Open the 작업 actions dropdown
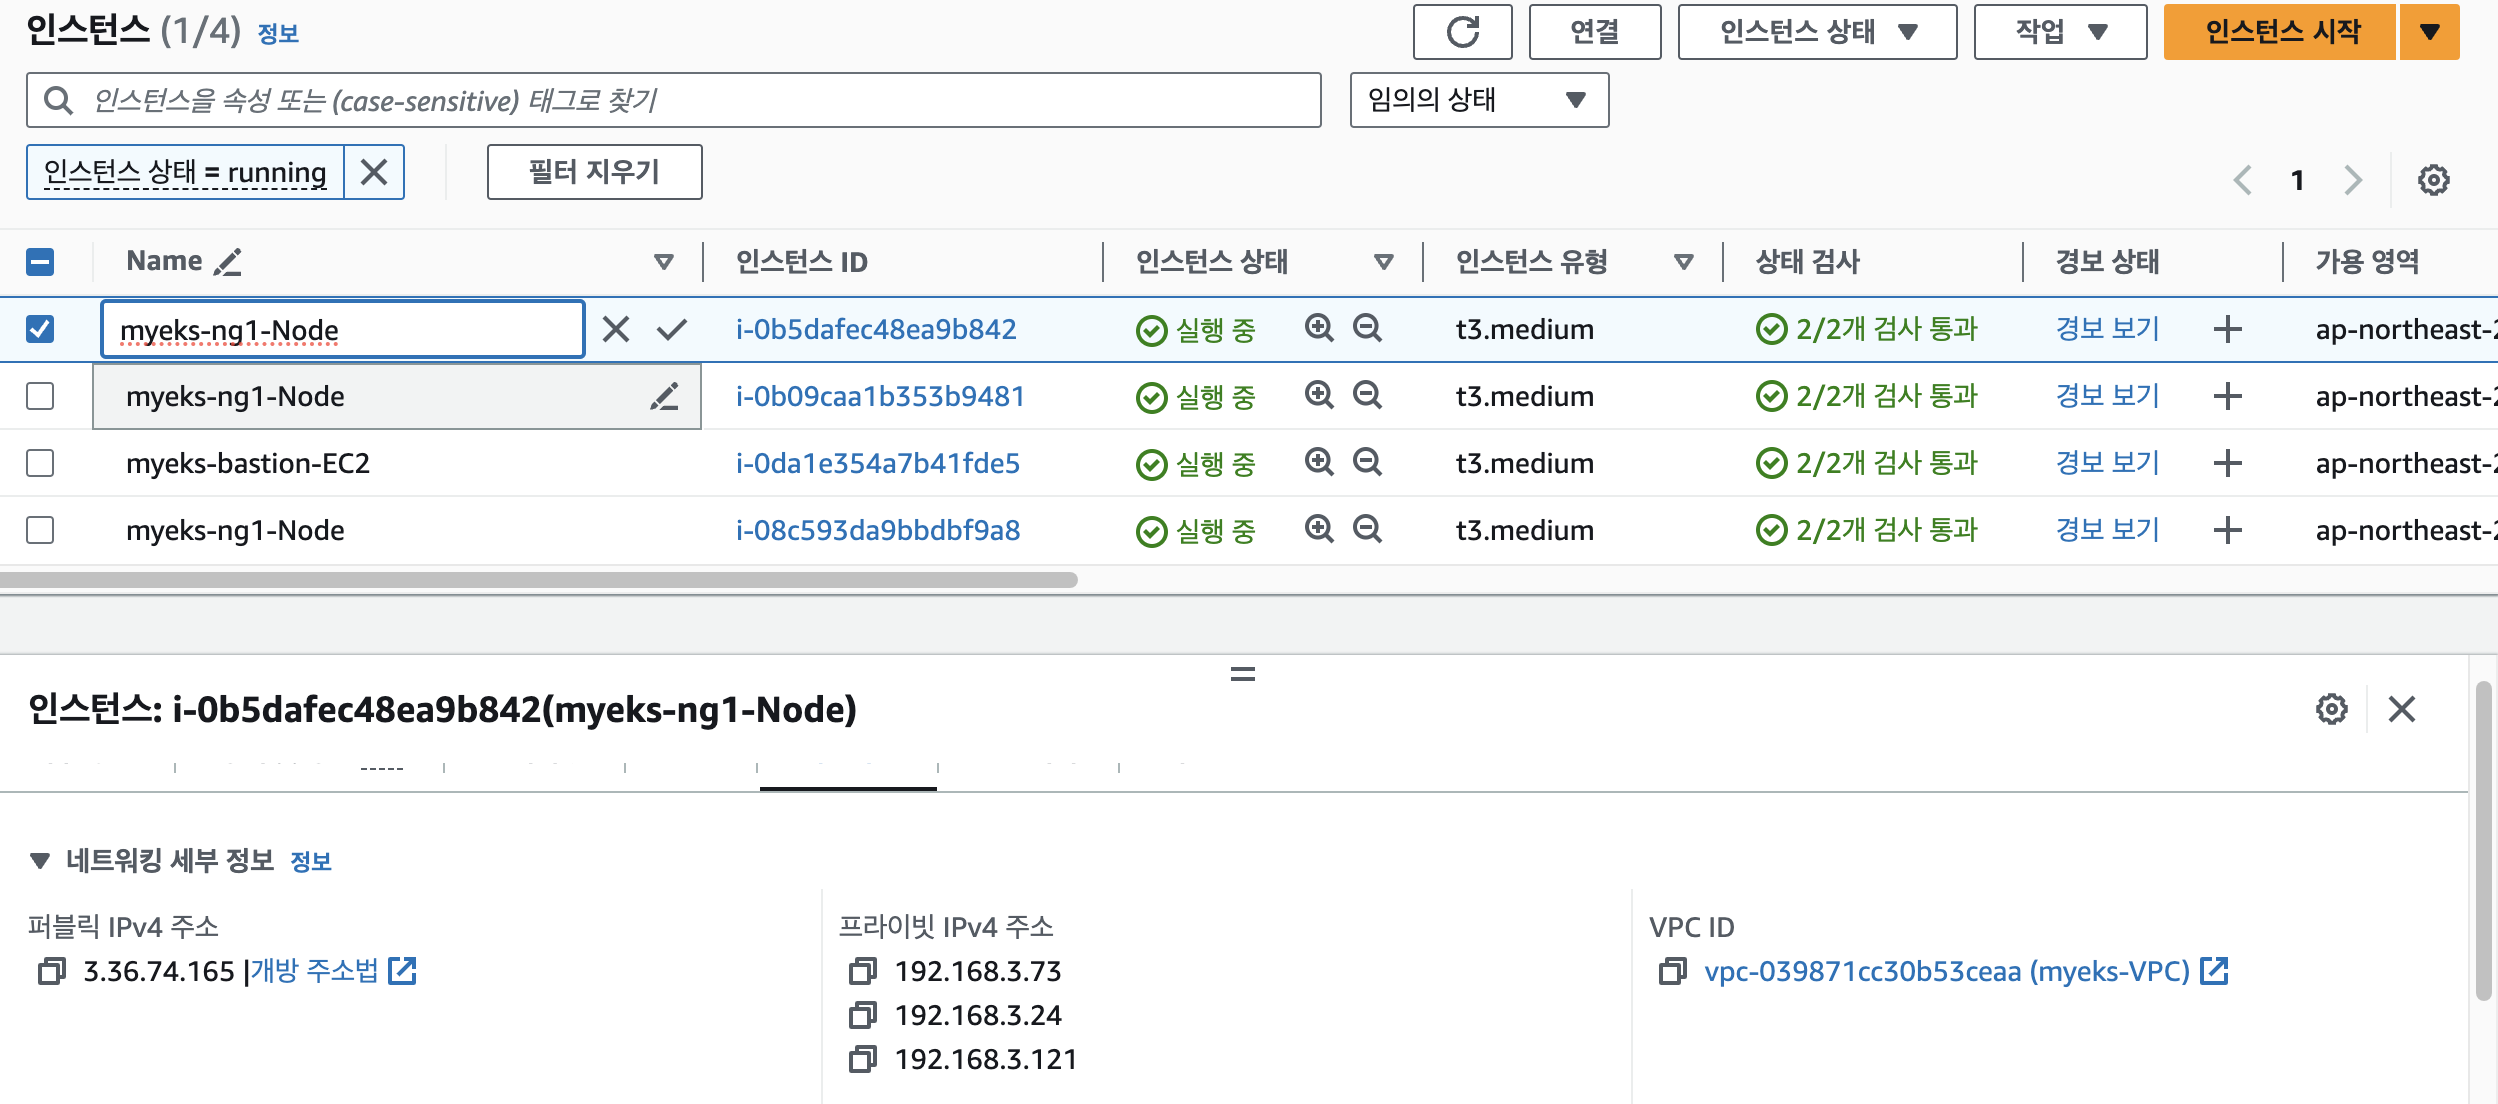This screenshot has height=1104, width=2498. 2059,32
